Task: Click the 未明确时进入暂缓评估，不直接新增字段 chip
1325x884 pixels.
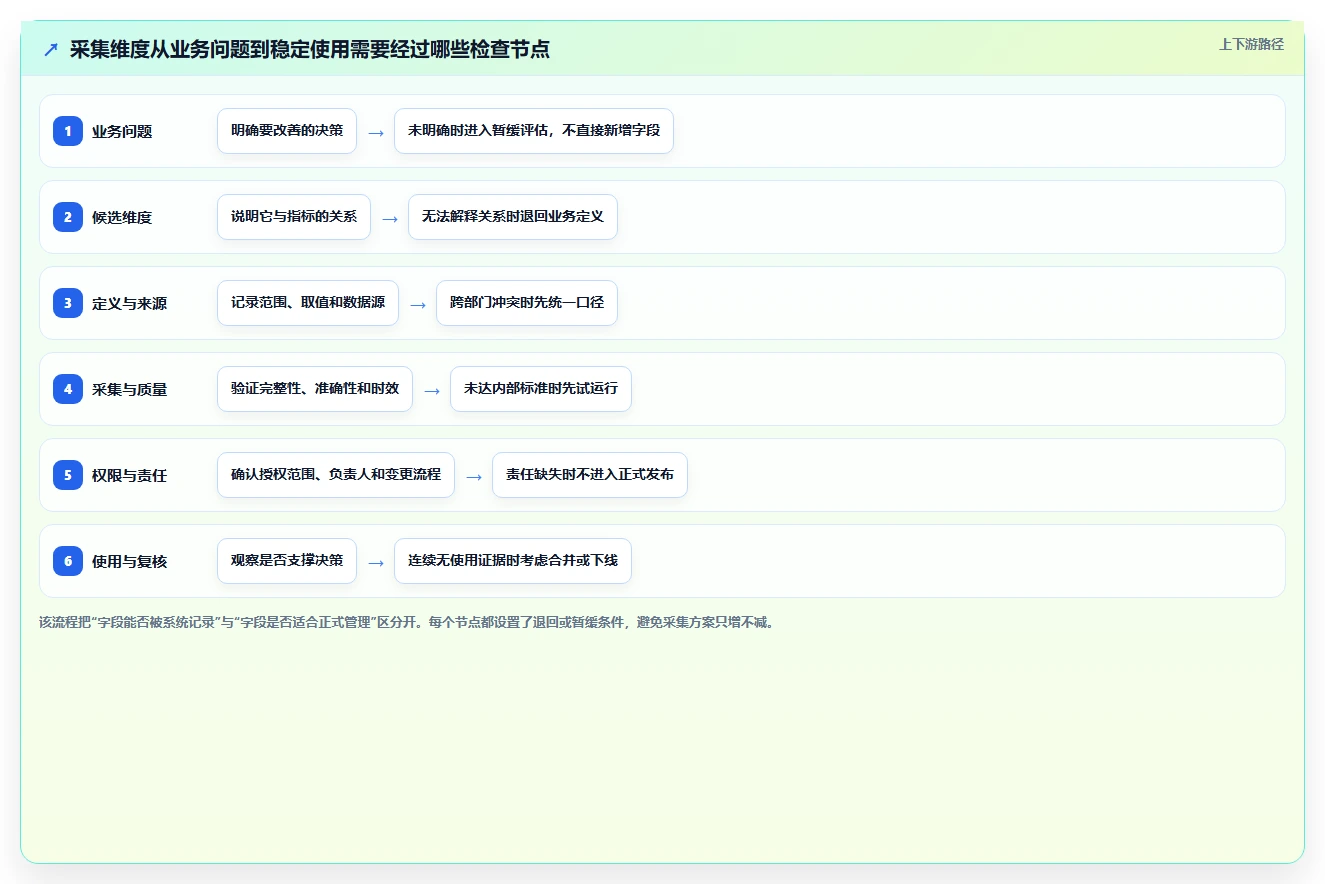Action: [534, 131]
